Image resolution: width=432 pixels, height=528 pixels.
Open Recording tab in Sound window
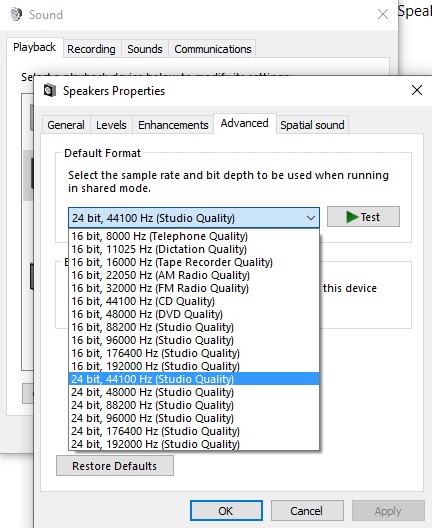(x=91, y=49)
